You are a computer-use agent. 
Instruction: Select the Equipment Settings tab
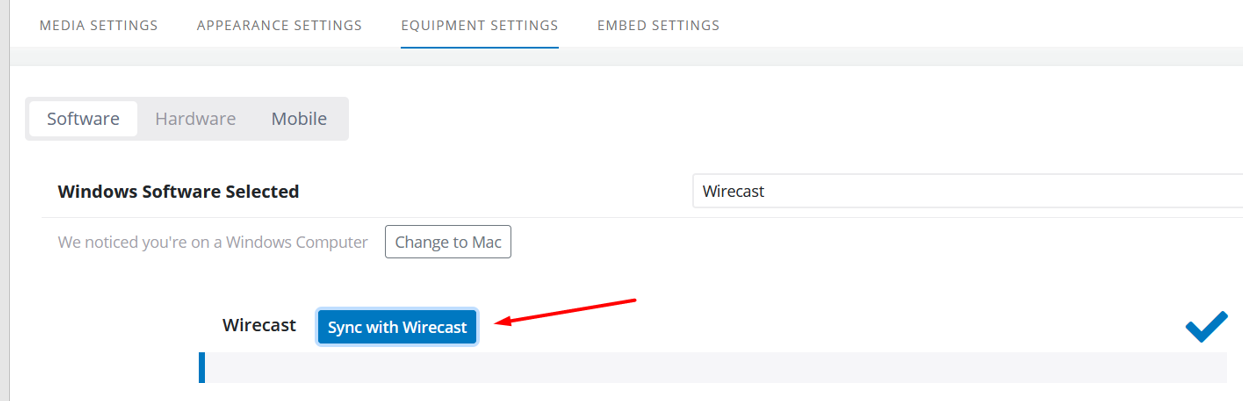[480, 25]
